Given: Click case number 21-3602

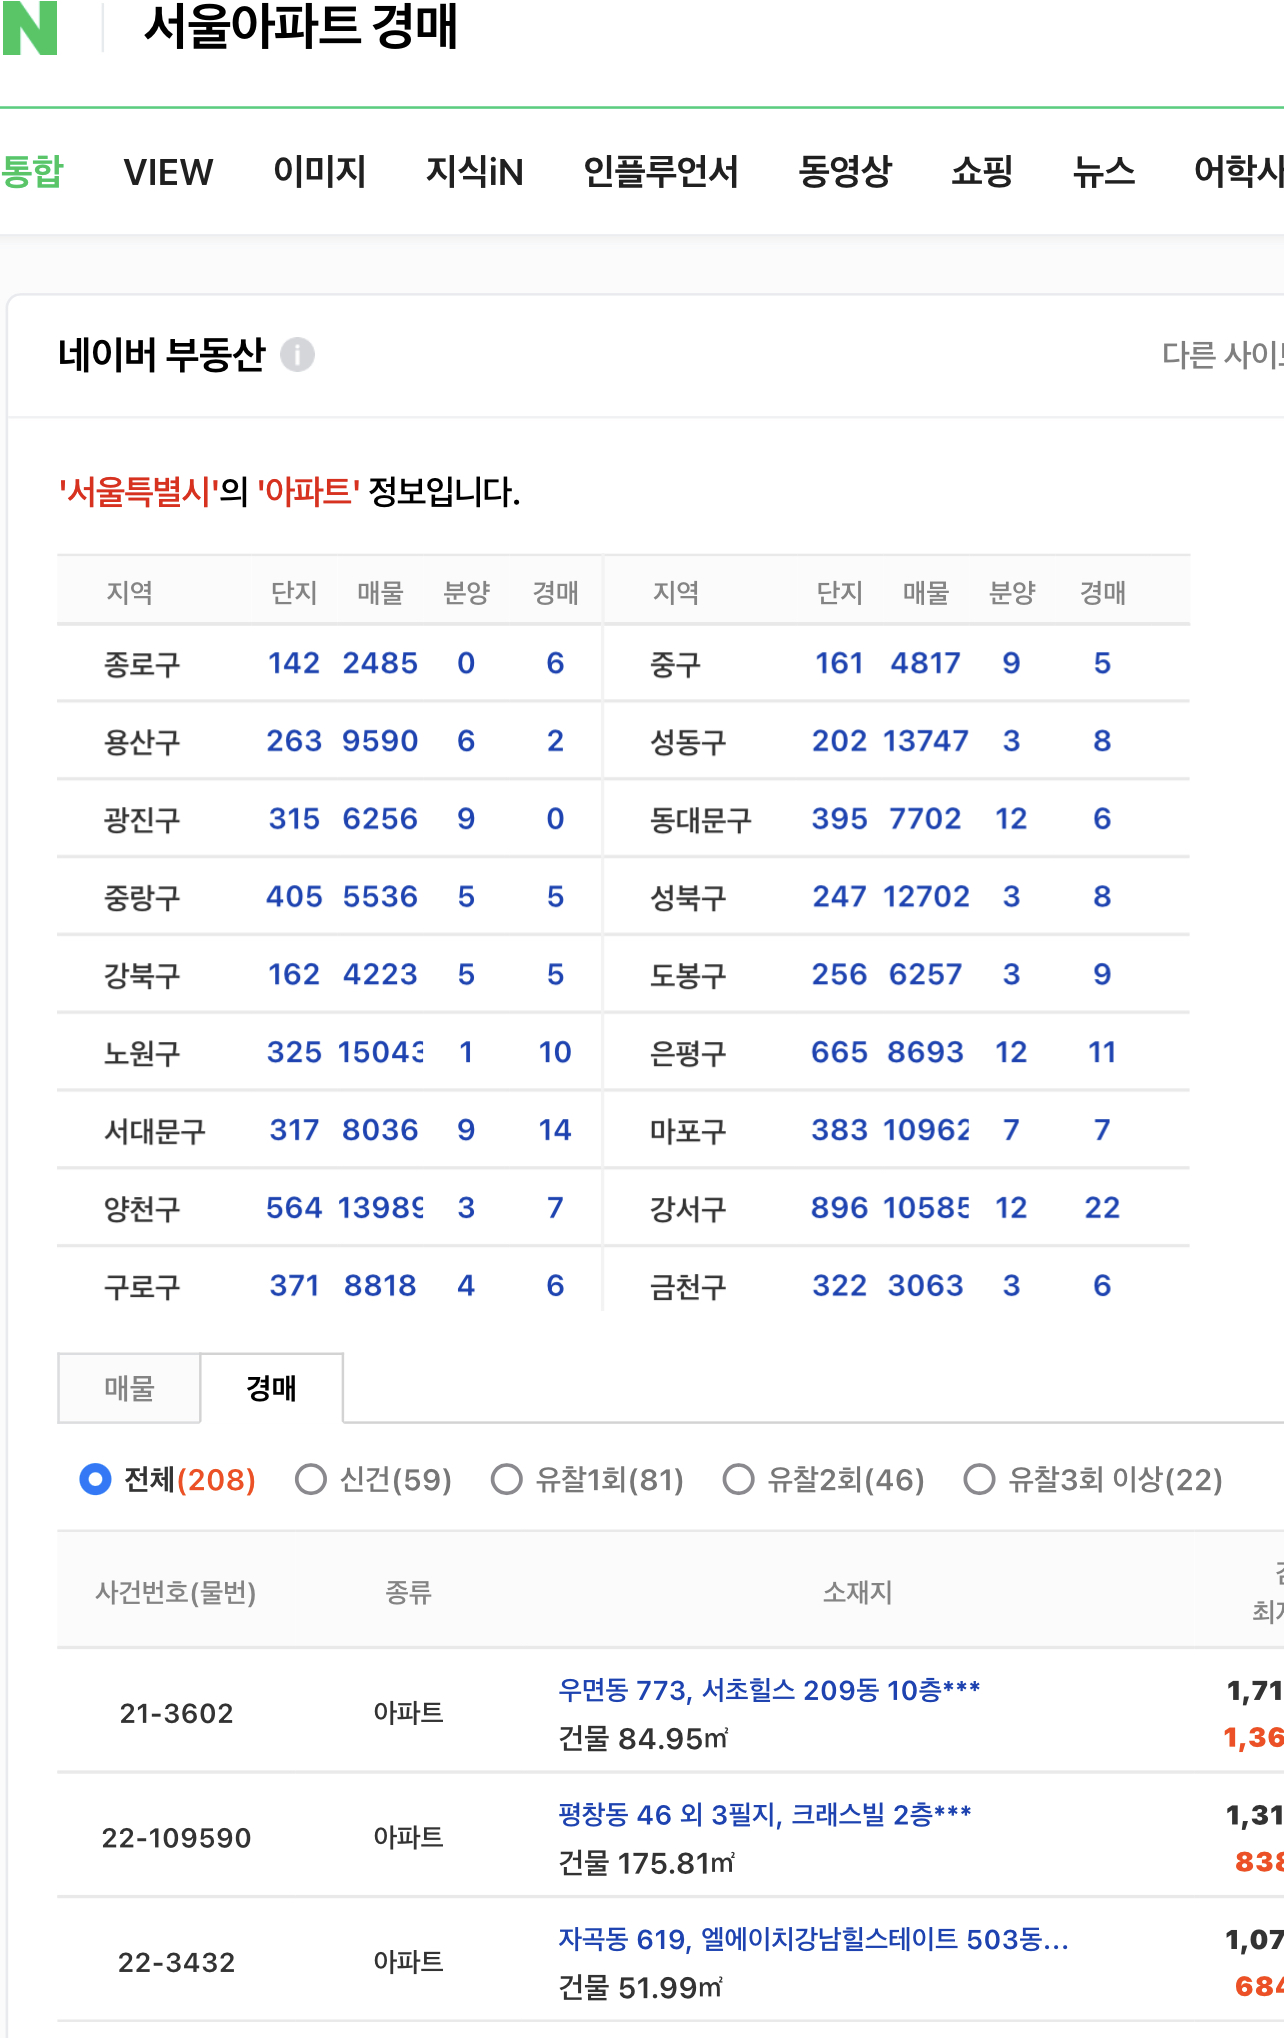Looking at the screenshot, I should 177,1714.
